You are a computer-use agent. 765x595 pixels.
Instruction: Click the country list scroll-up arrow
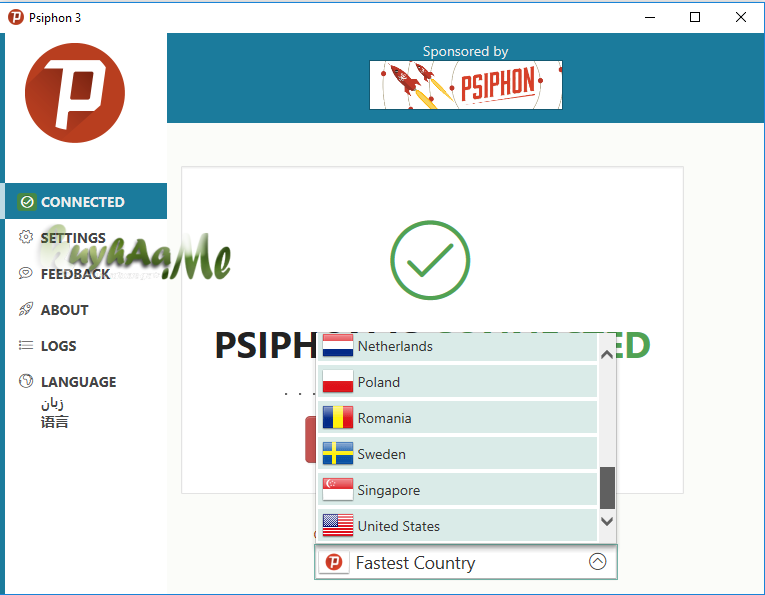click(607, 355)
